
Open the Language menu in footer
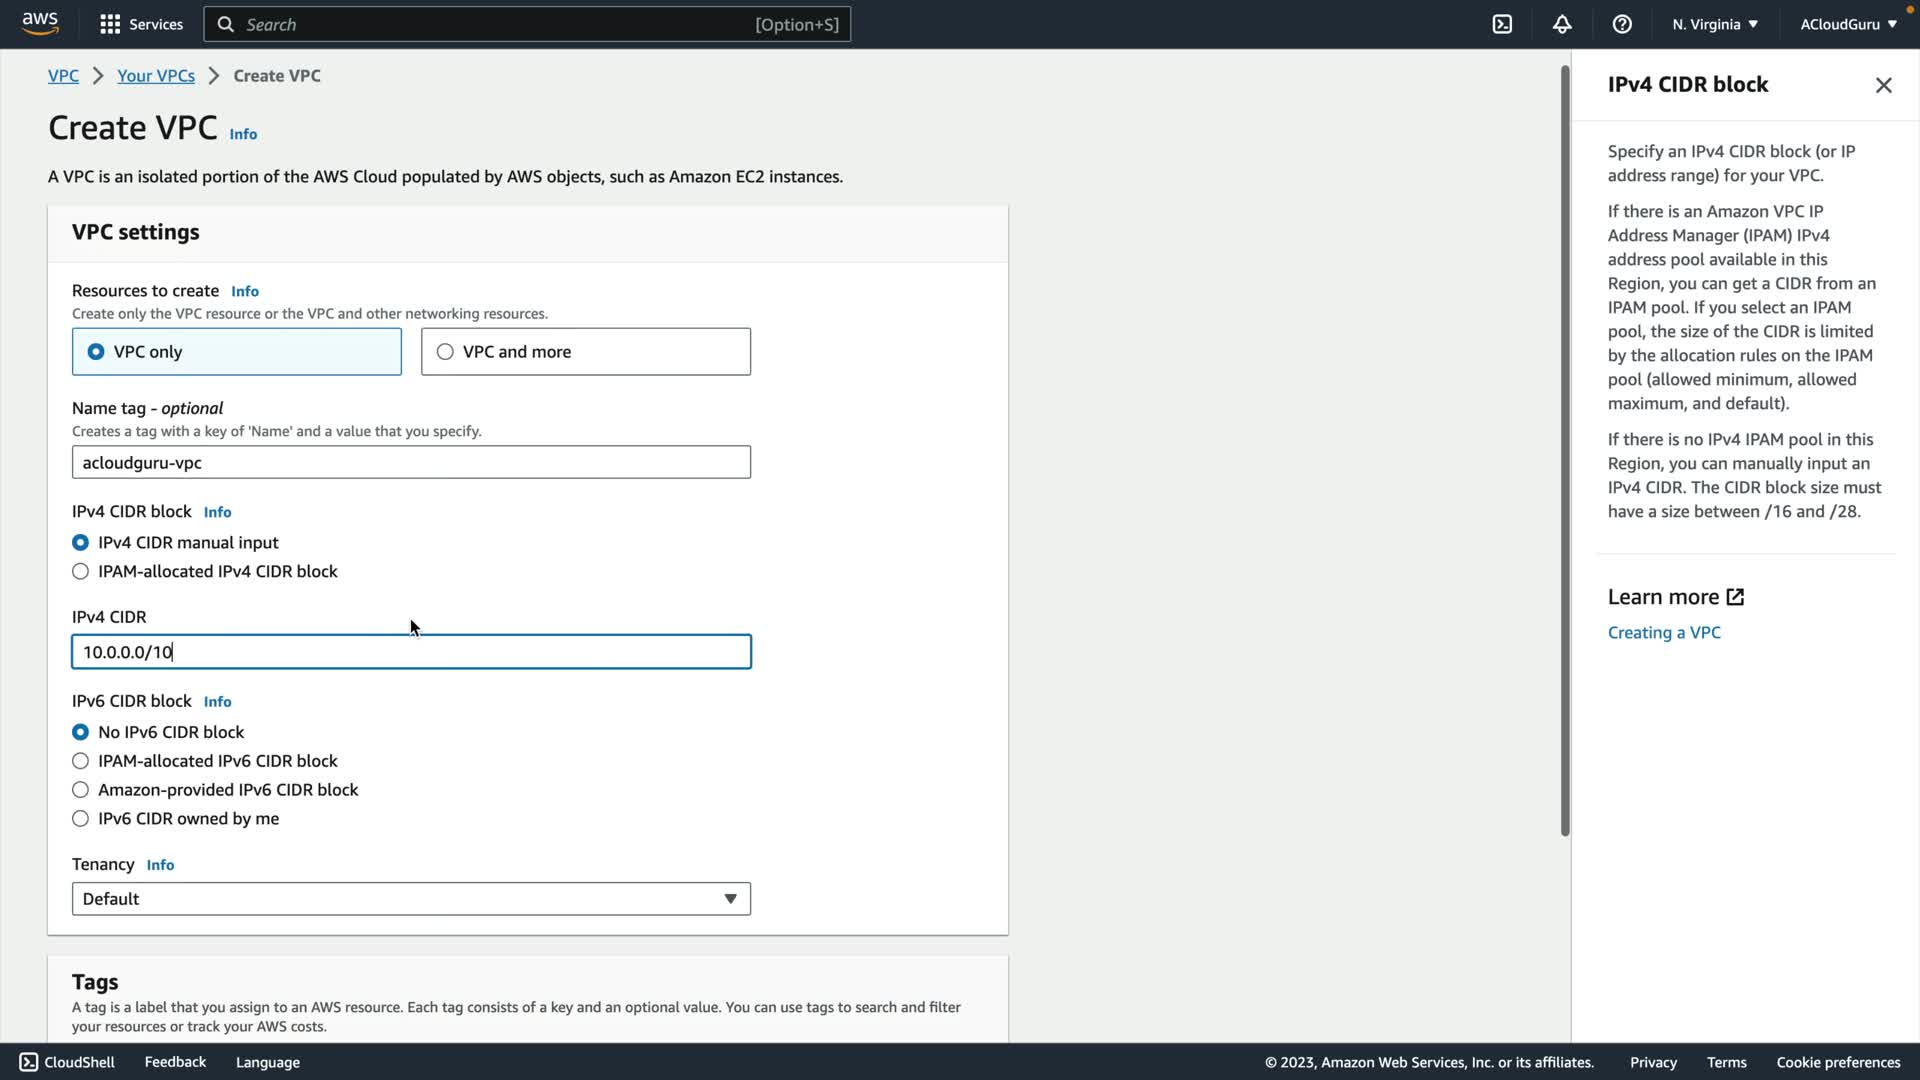(267, 1062)
